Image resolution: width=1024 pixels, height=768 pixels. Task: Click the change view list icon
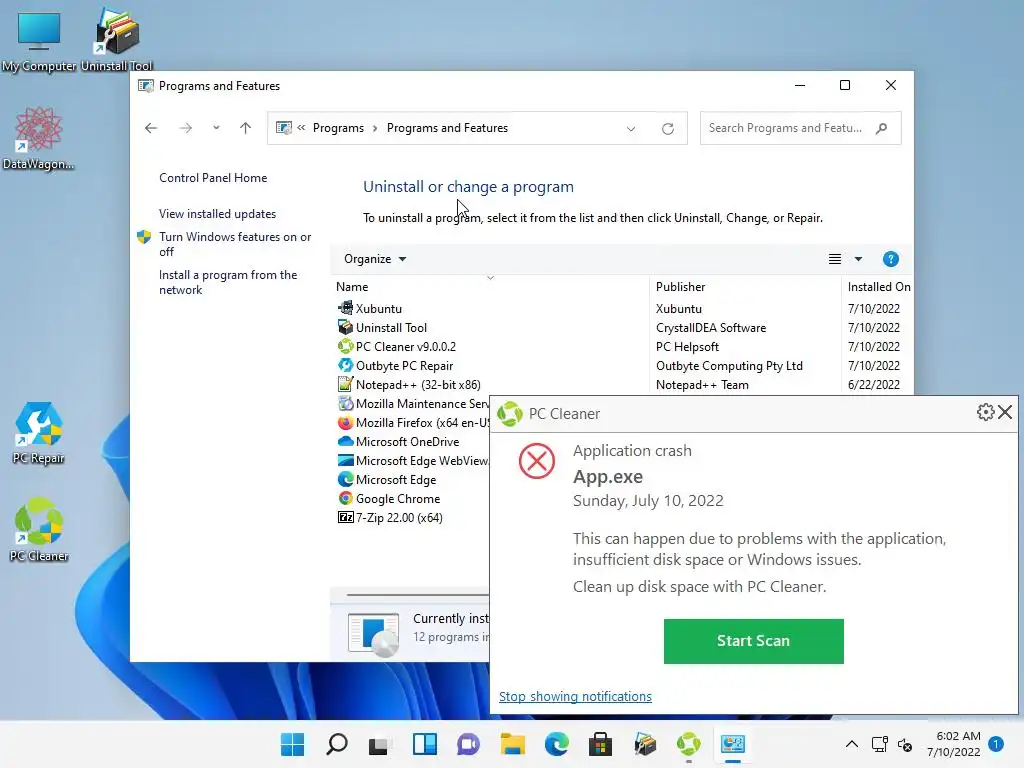pos(835,259)
